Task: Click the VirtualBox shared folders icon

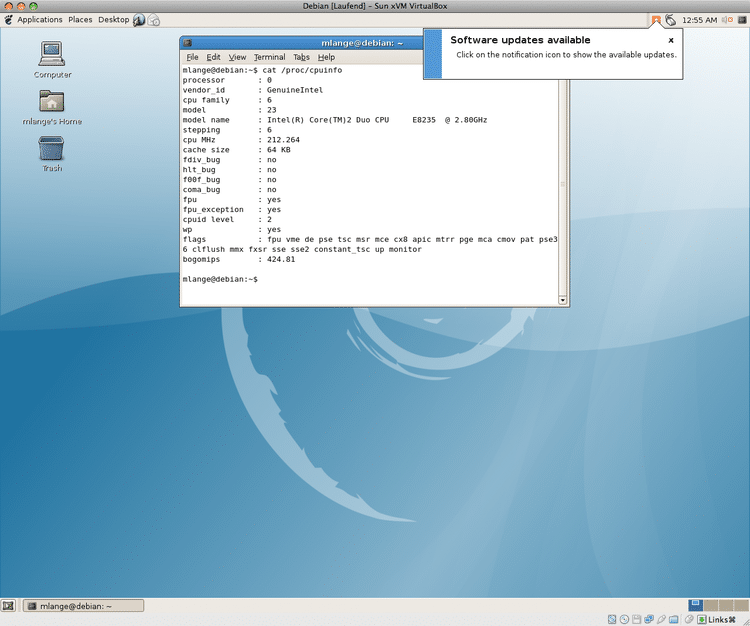Action: point(673,620)
